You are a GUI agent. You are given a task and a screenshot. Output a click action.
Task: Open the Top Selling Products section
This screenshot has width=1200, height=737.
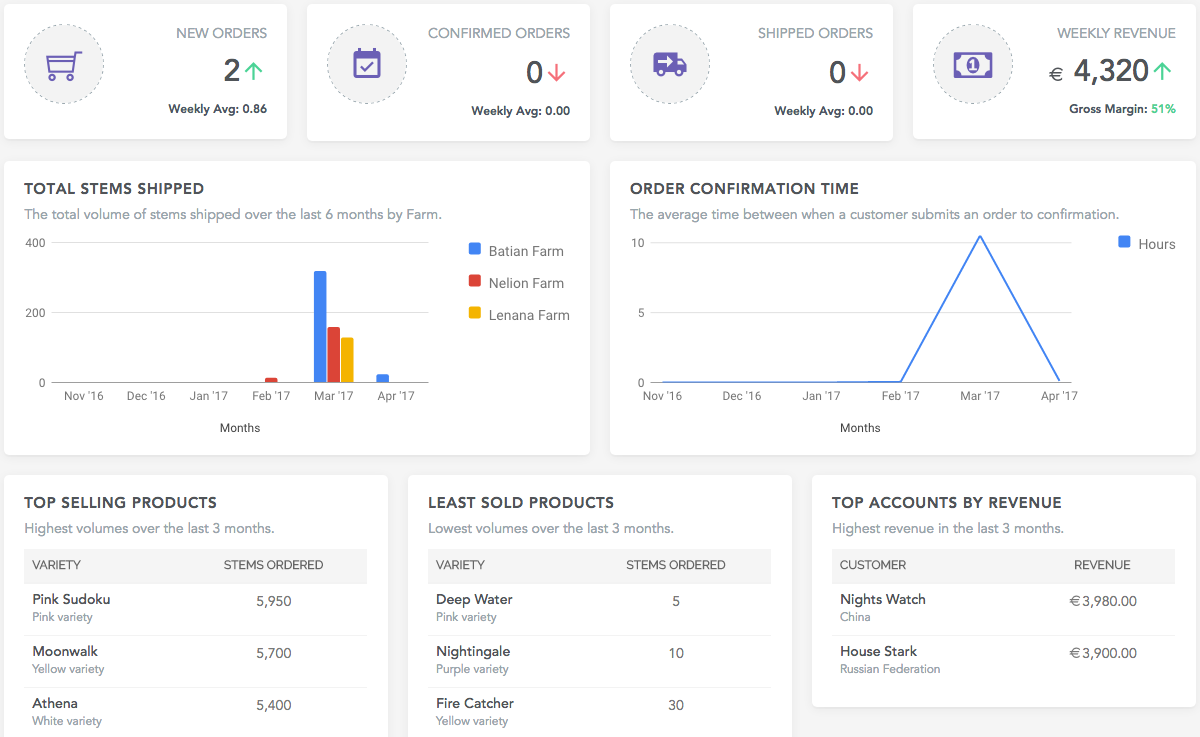click(120, 503)
